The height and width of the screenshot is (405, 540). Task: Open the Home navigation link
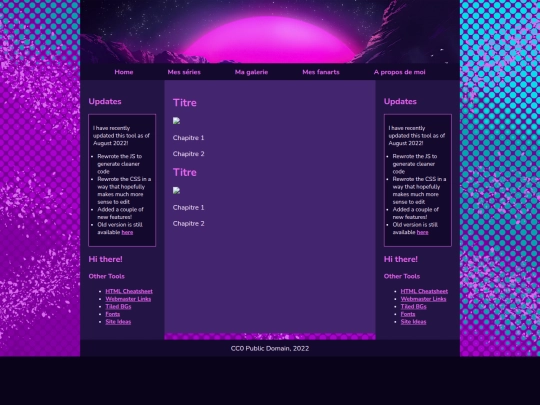tap(124, 72)
